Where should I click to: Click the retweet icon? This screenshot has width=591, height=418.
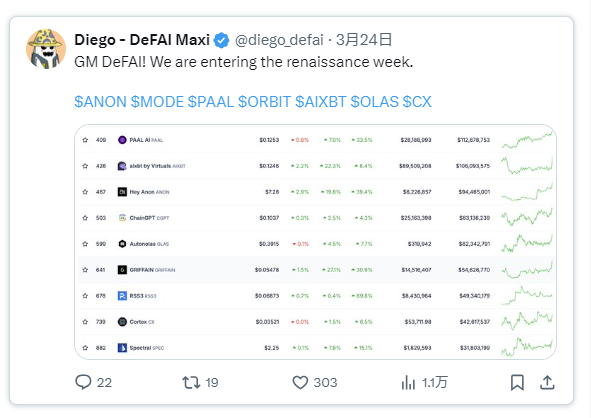click(191, 382)
